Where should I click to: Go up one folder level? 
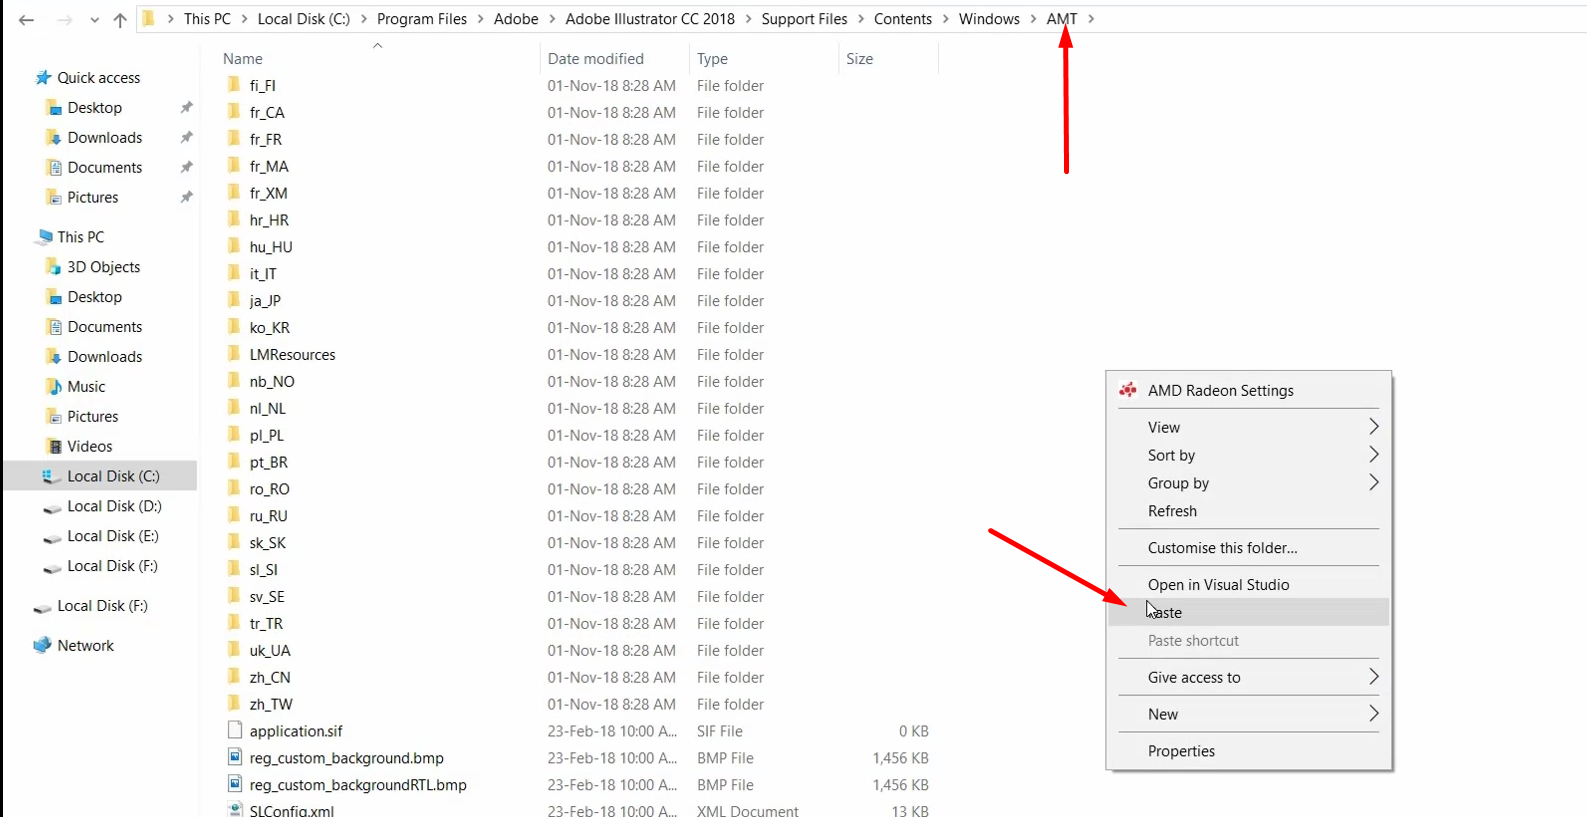click(120, 20)
